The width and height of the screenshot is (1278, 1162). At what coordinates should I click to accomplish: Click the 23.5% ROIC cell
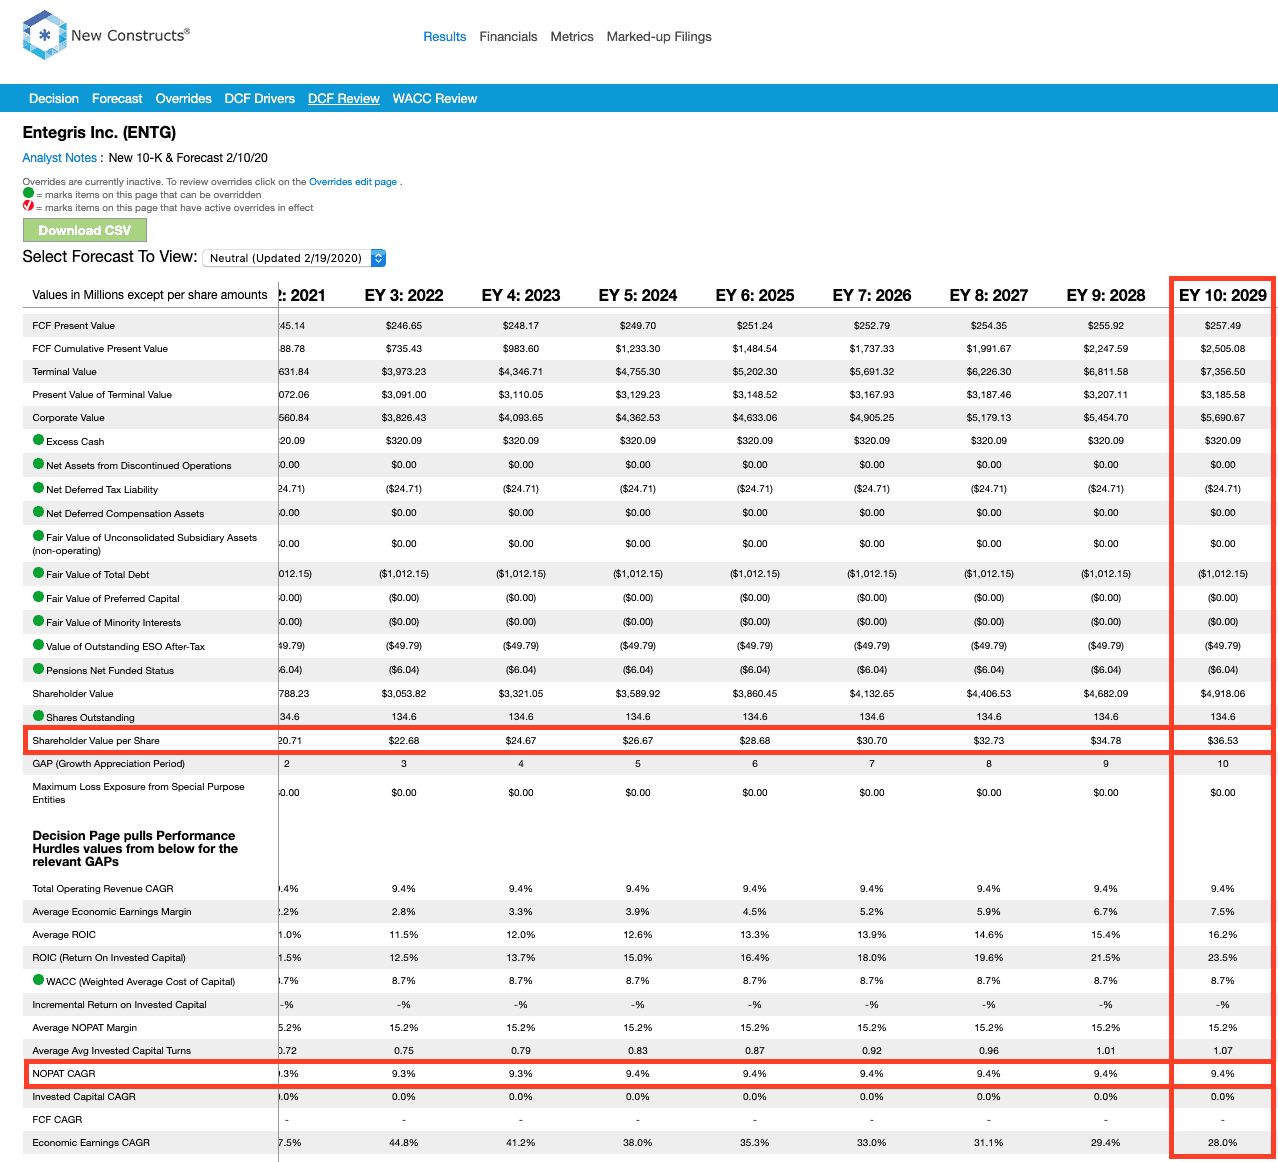[x=1223, y=958]
